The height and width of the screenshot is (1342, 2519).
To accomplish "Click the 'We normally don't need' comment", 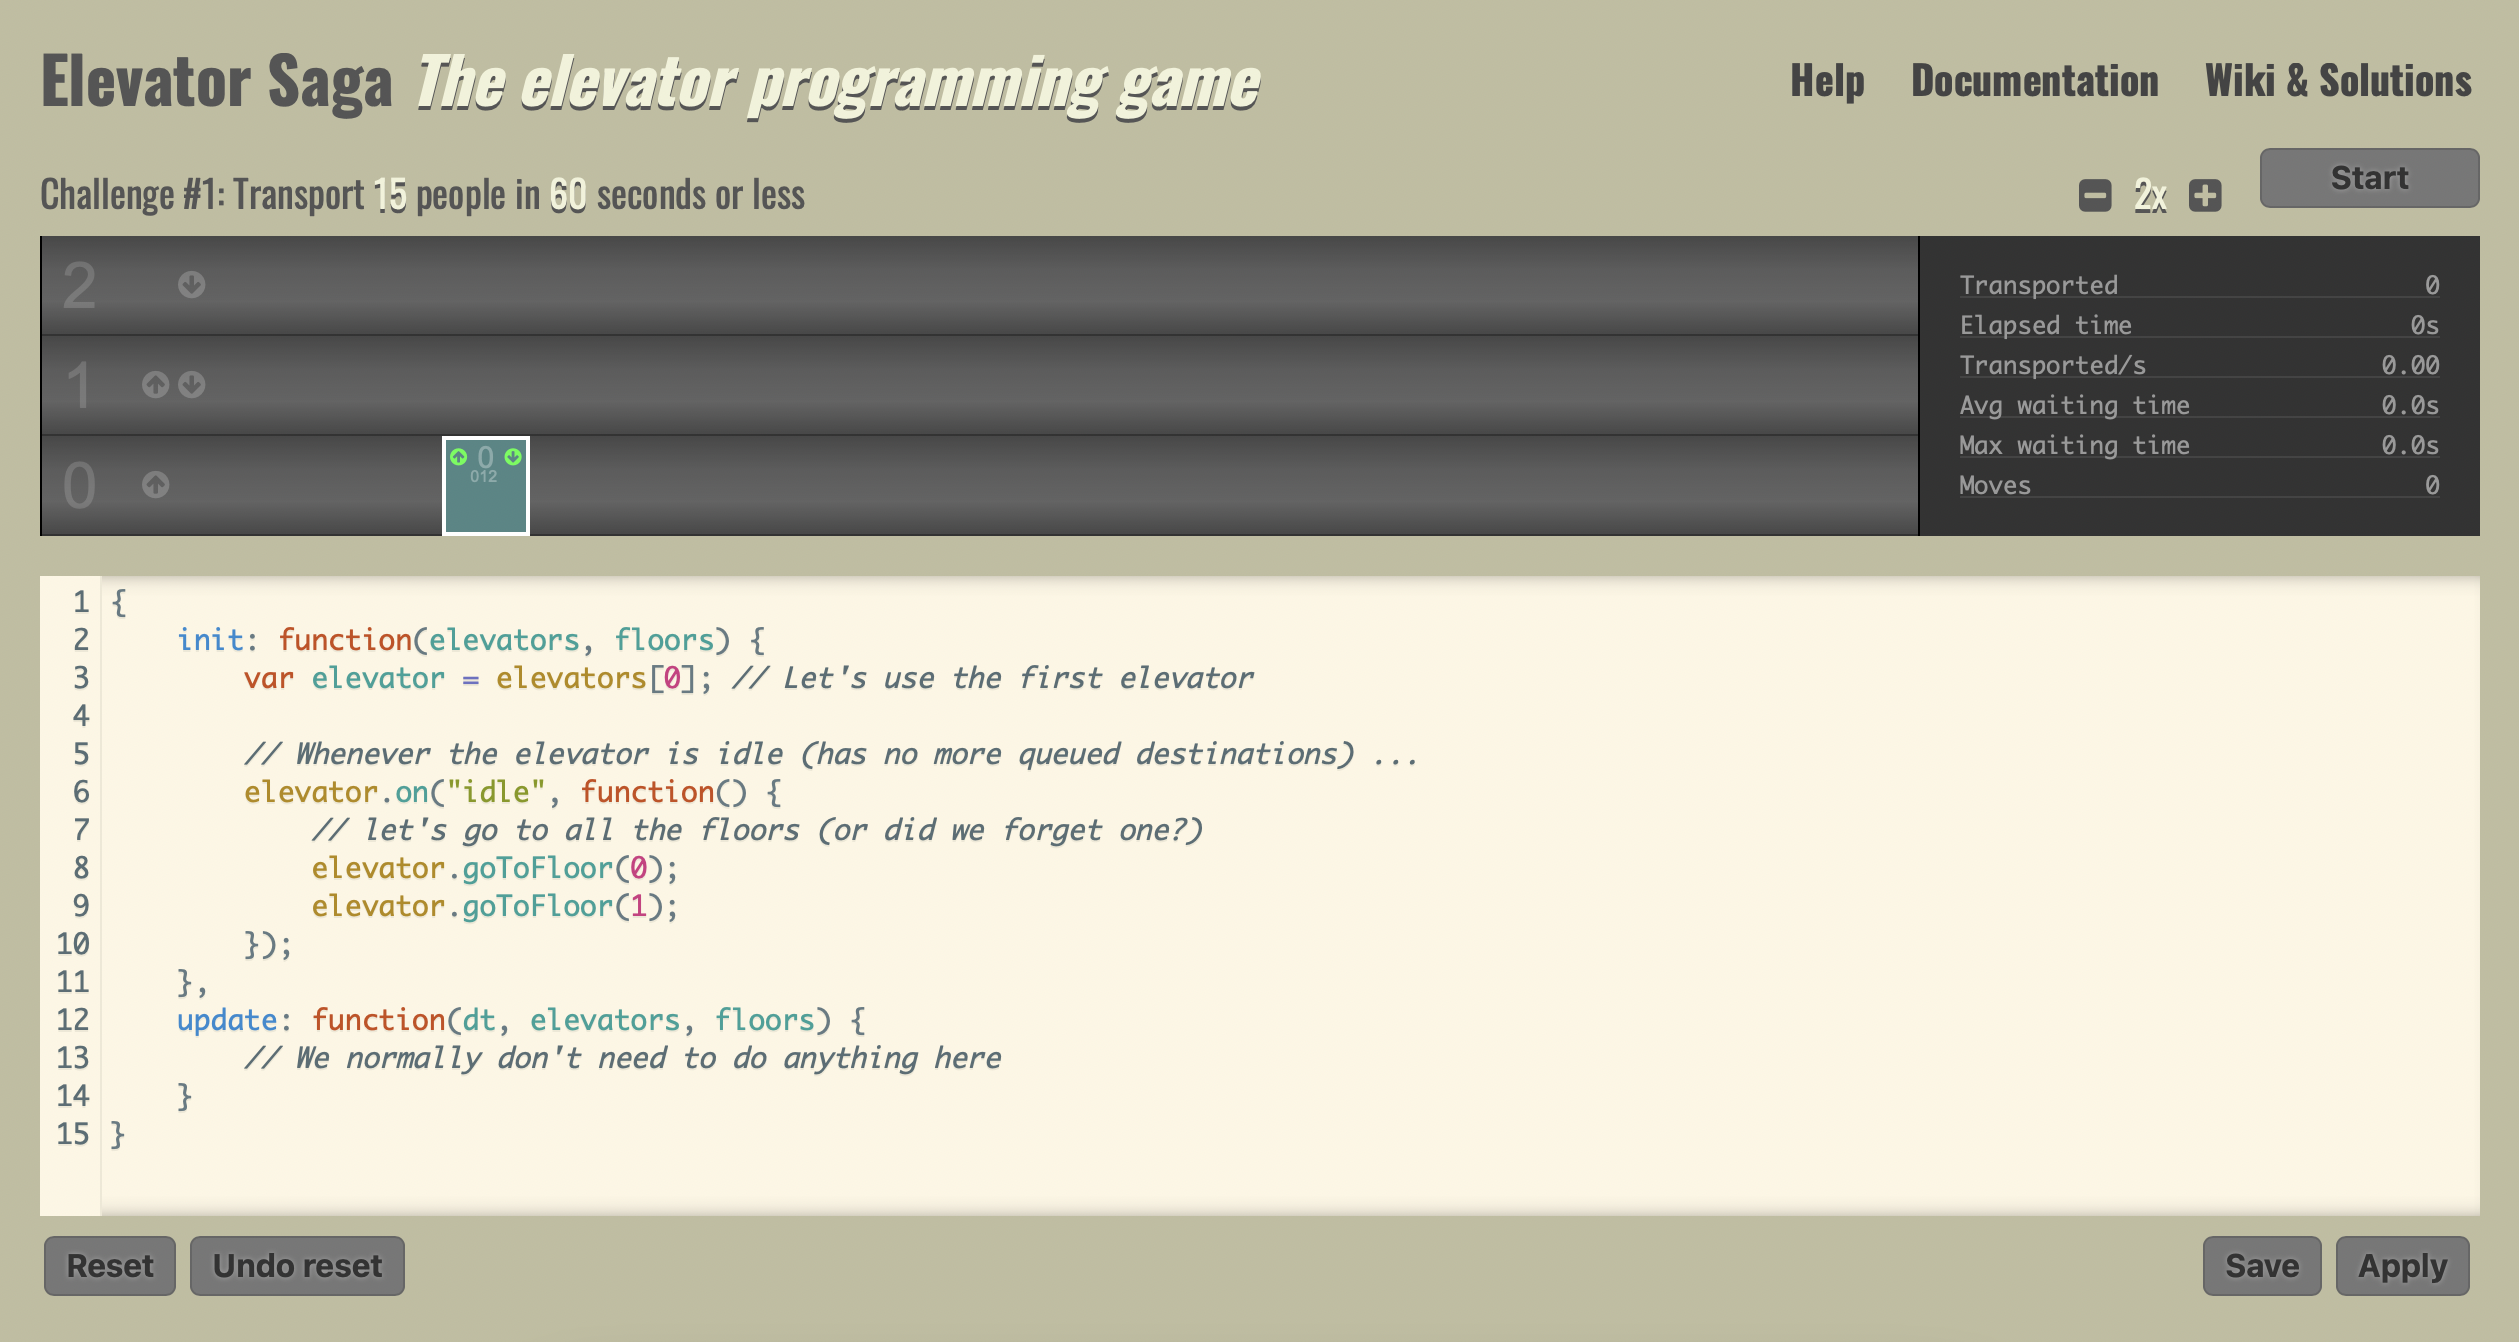I will [622, 1058].
